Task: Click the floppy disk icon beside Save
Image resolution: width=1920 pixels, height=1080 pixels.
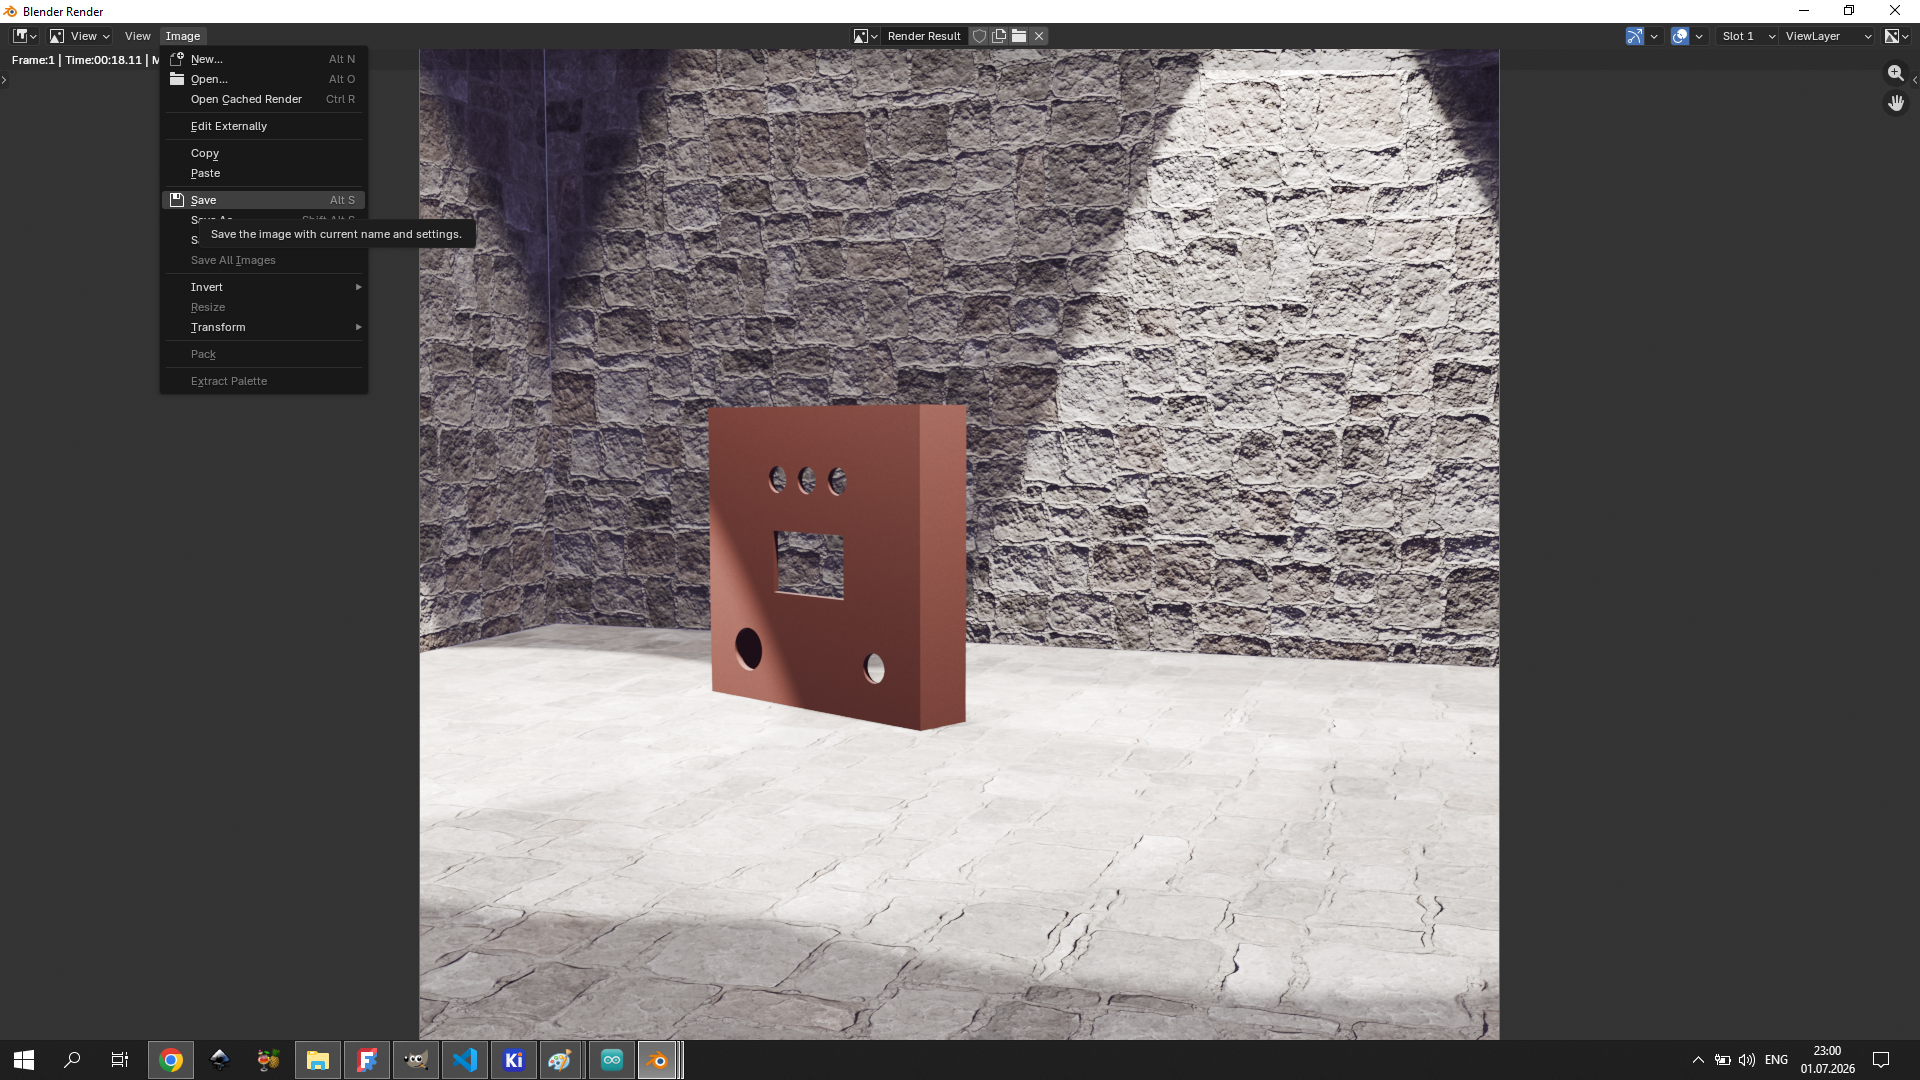Action: (x=177, y=200)
